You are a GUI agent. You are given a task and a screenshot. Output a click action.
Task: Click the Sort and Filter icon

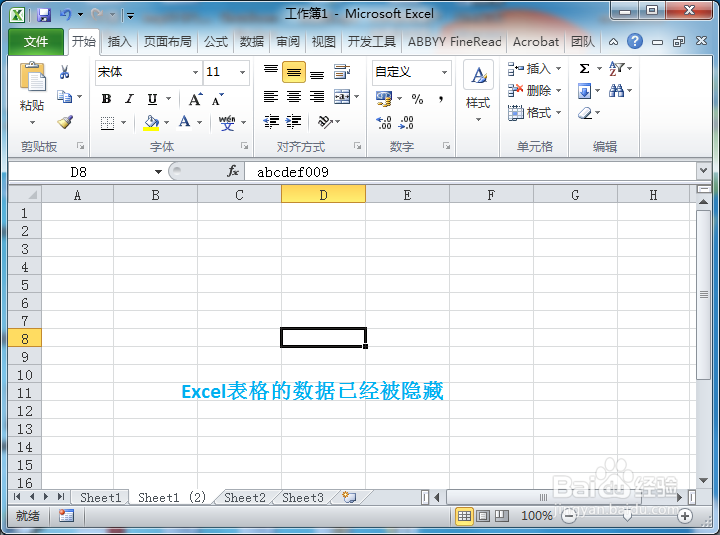coord(616,69)
